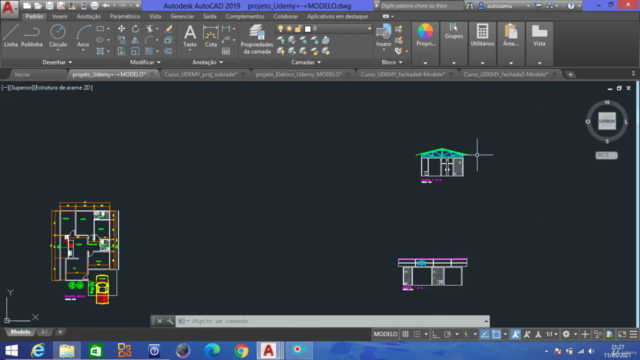The height and width of the screenshot is (360, 640).
Task: Click the current layer color swatch
Action: point(308,29)
